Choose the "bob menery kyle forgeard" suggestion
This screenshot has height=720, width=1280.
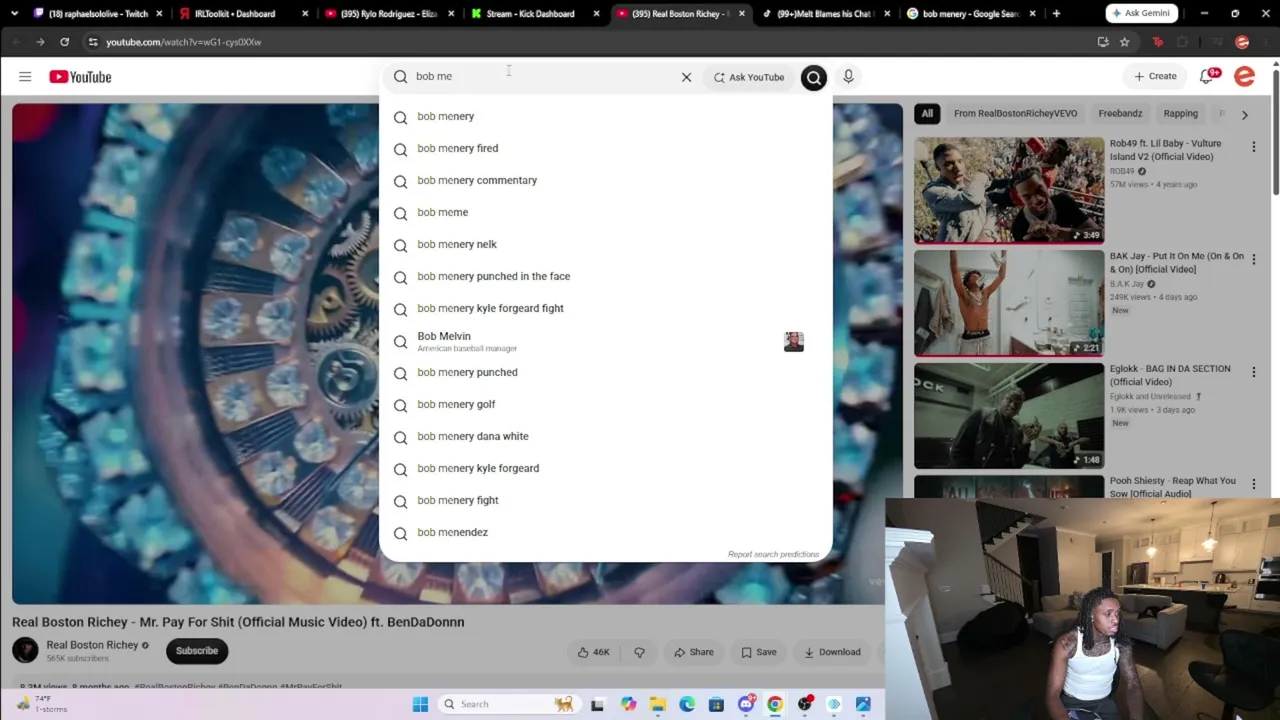pyautogui.click(x=605, y=468)
